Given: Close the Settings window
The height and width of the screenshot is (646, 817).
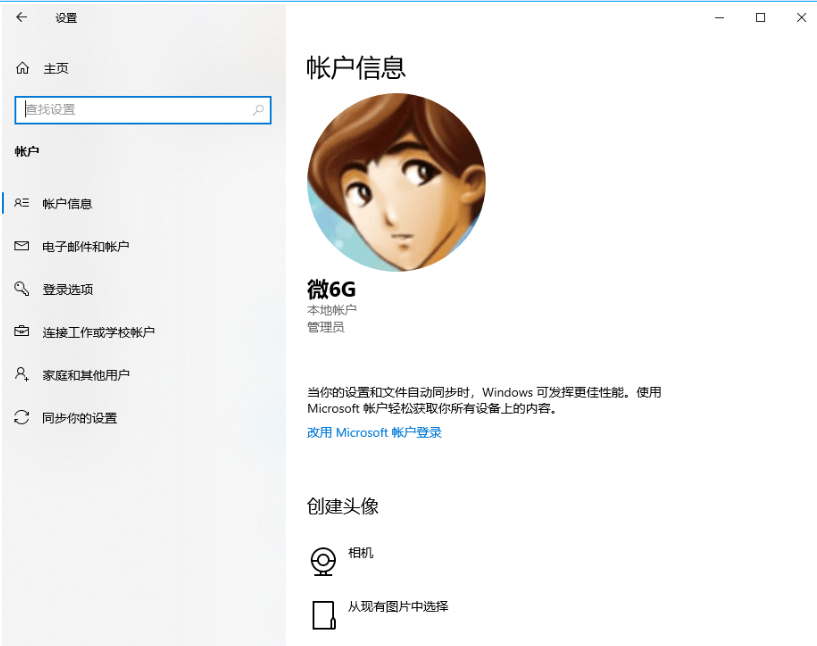Looking at the screenshot, I should (801, 18).
